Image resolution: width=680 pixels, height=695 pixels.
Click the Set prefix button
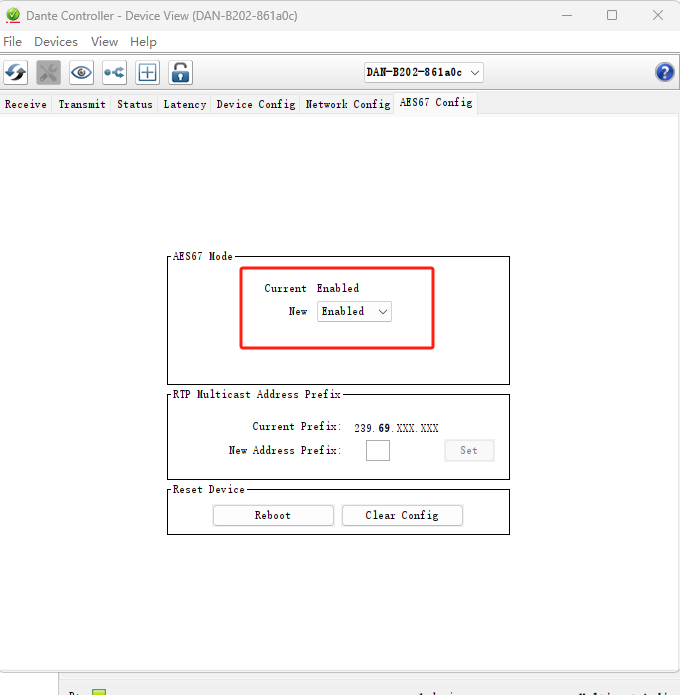coord(469,451)
